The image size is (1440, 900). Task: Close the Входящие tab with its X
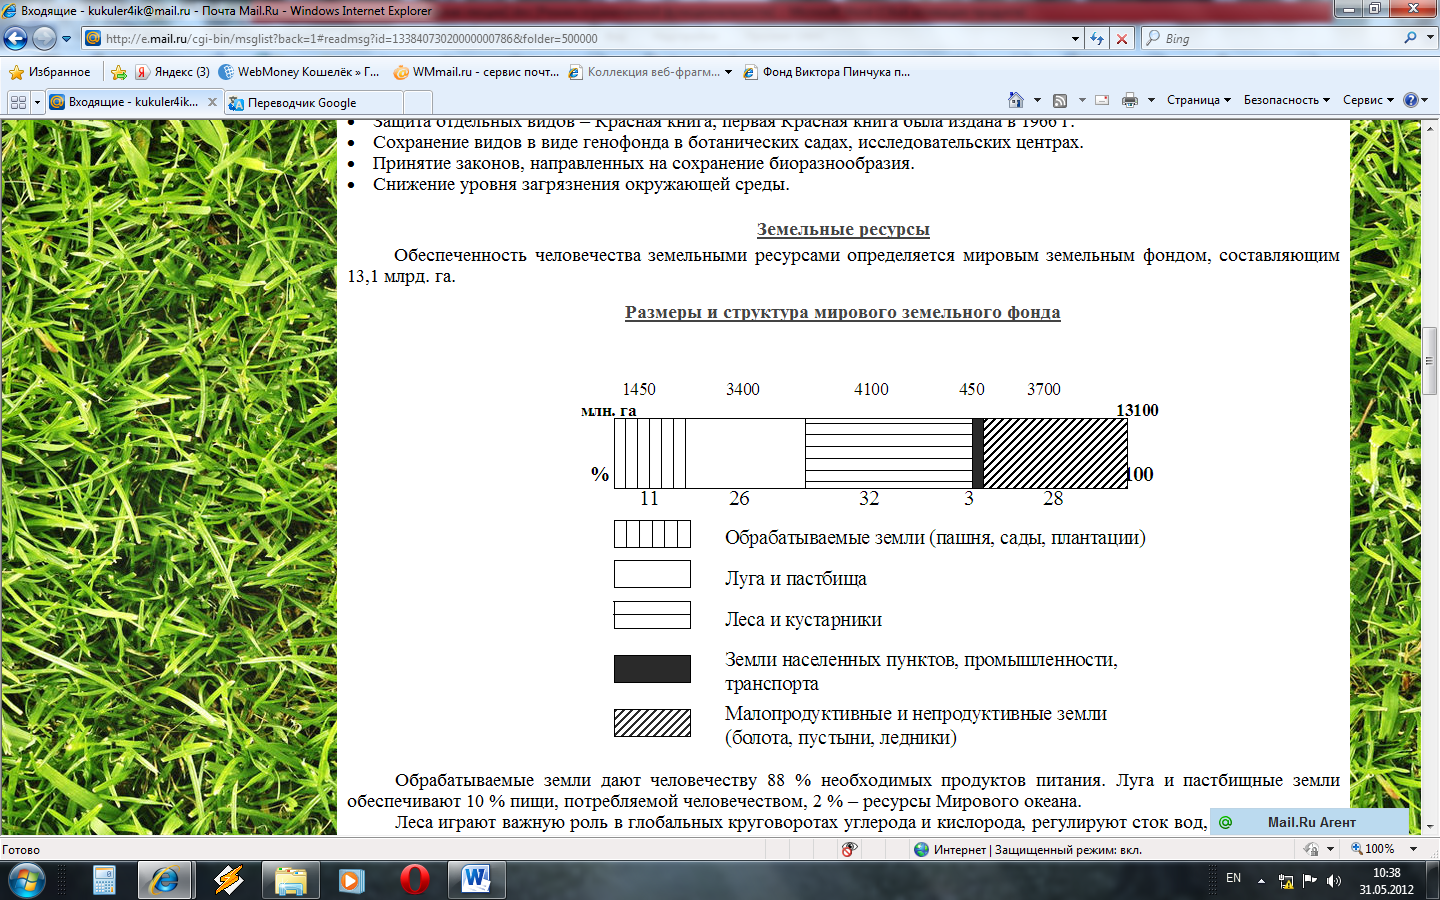point(212,102)
